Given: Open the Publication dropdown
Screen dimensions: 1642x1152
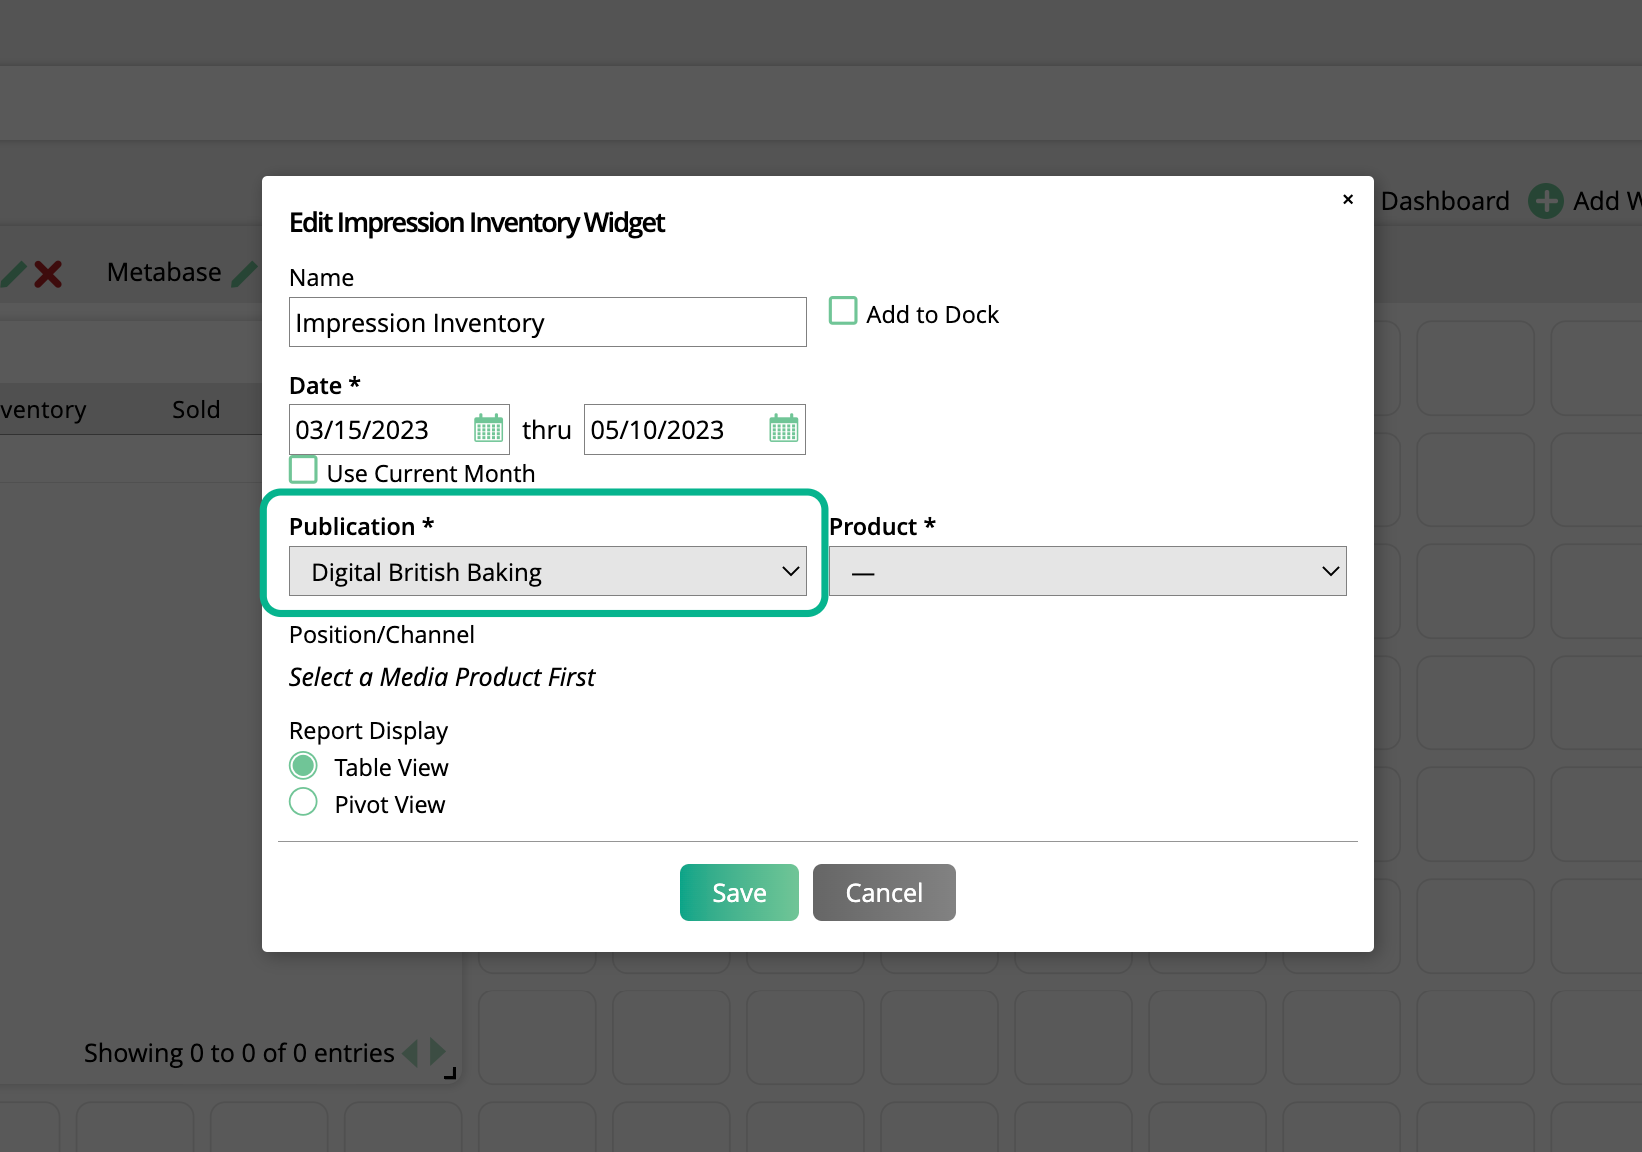Looking at the screenshot, I should [547, 571].
